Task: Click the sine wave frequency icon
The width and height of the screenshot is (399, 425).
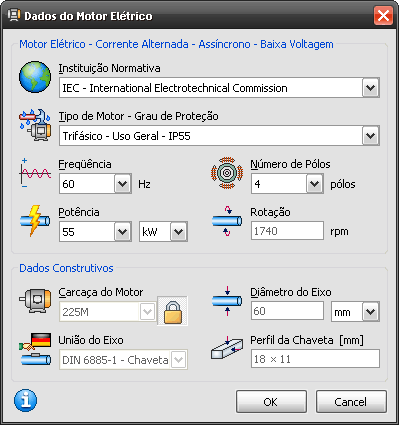Action: click(x=35, y=173)
